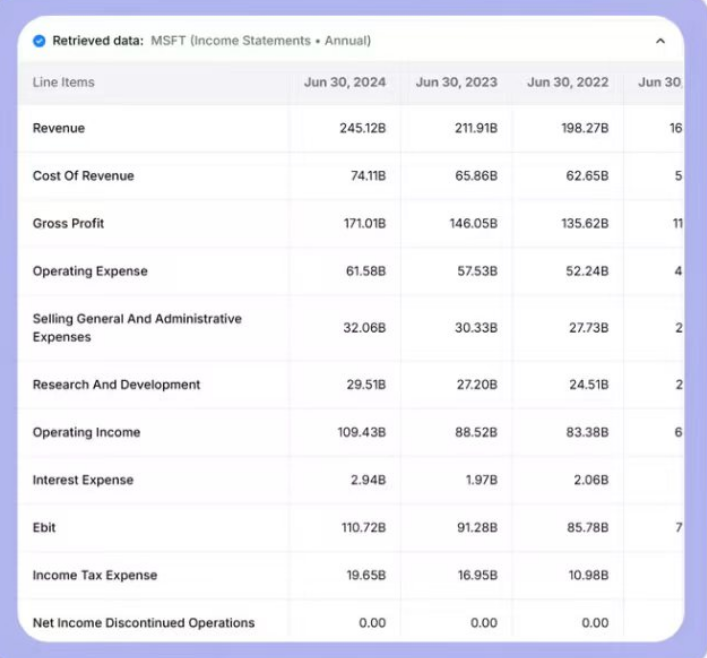Viewport: 707px width, 658px height.
Task: Click Gross Profit value 146.05B
Action: coord(473,223)
